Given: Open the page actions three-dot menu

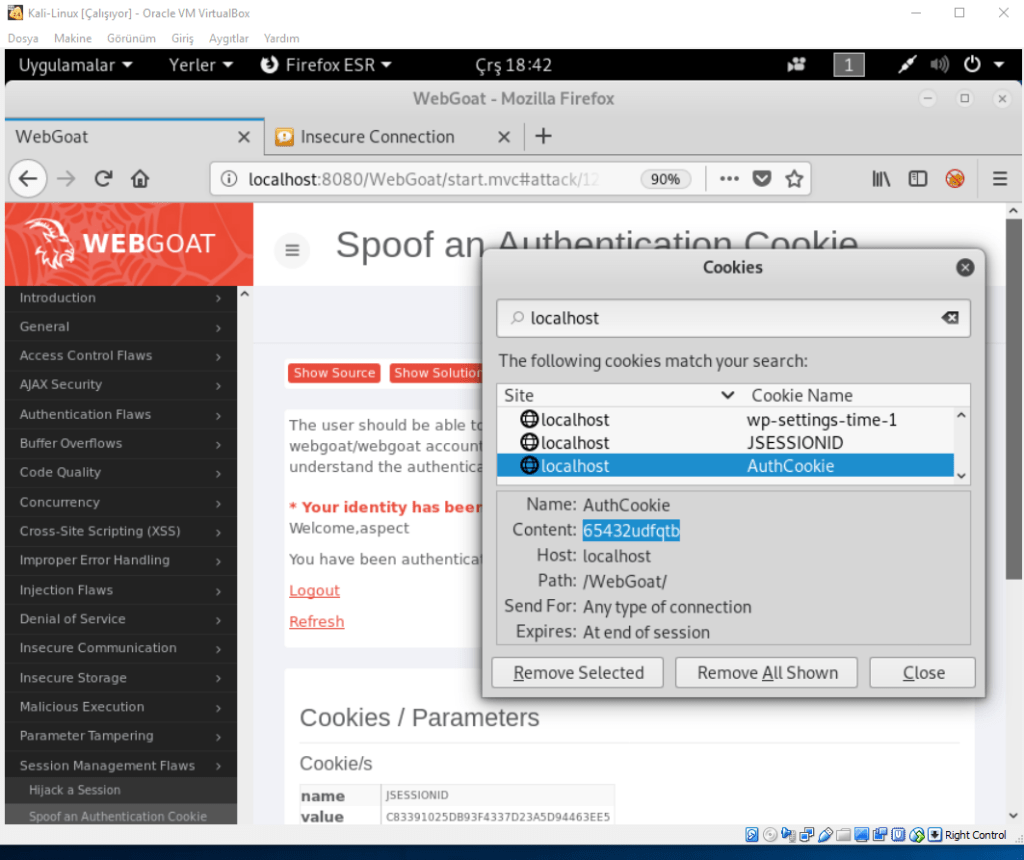Looking at the screenshot, I should (x=729, y=179).
